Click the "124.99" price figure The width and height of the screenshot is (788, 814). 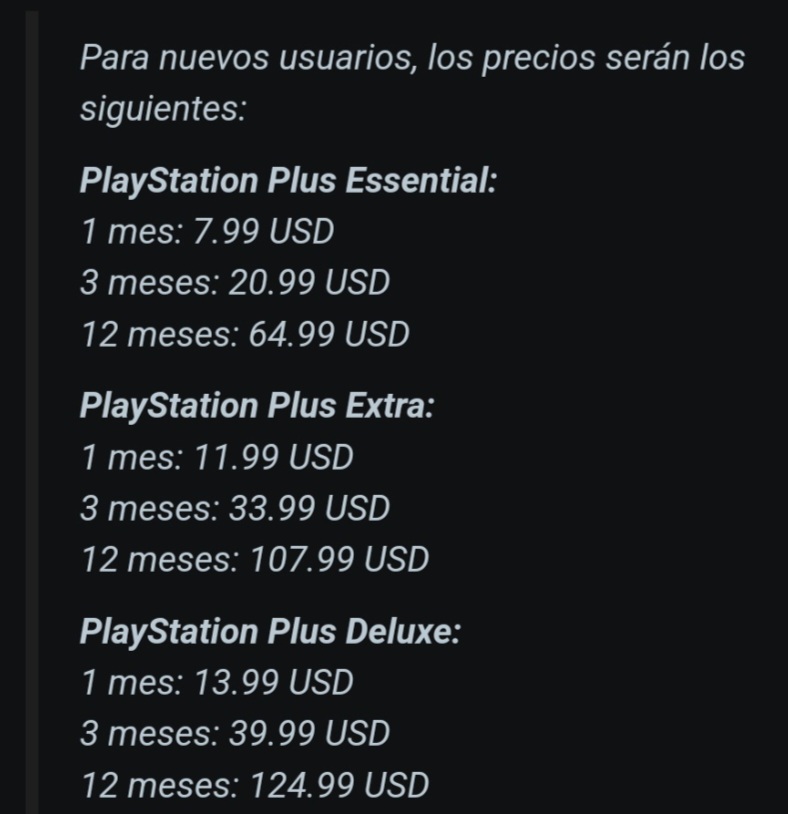point(303,785)
